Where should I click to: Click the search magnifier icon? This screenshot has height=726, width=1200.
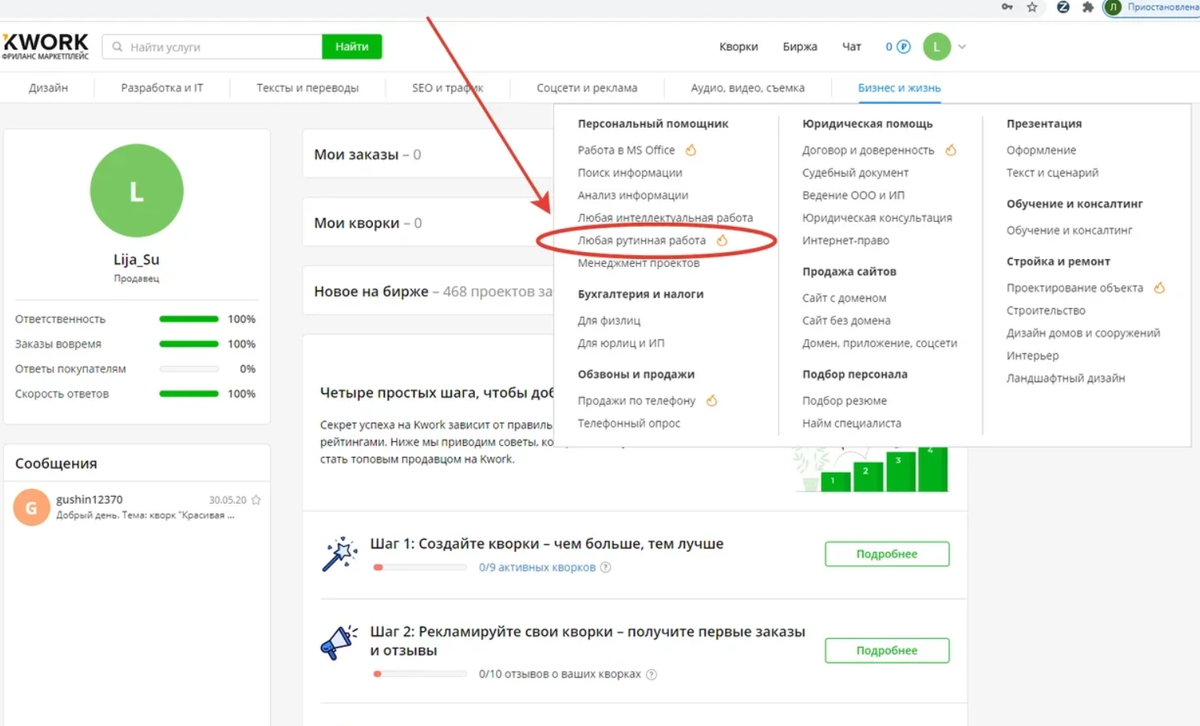118,47
